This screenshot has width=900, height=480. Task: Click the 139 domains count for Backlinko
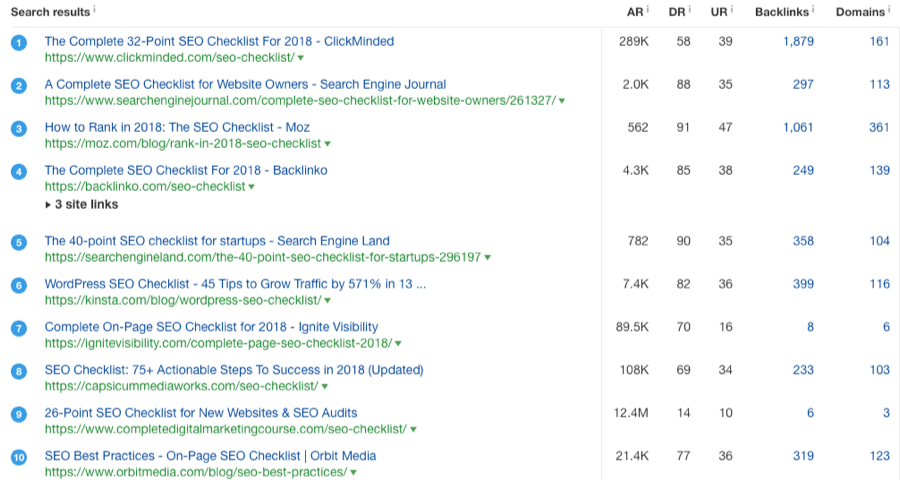[879, 171]
